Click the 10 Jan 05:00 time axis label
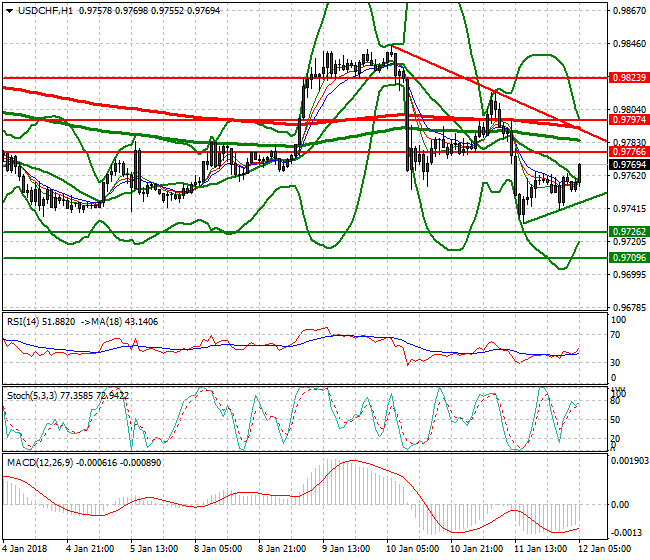650x560 pixels. pyautogui.click(x=412, y=549)
